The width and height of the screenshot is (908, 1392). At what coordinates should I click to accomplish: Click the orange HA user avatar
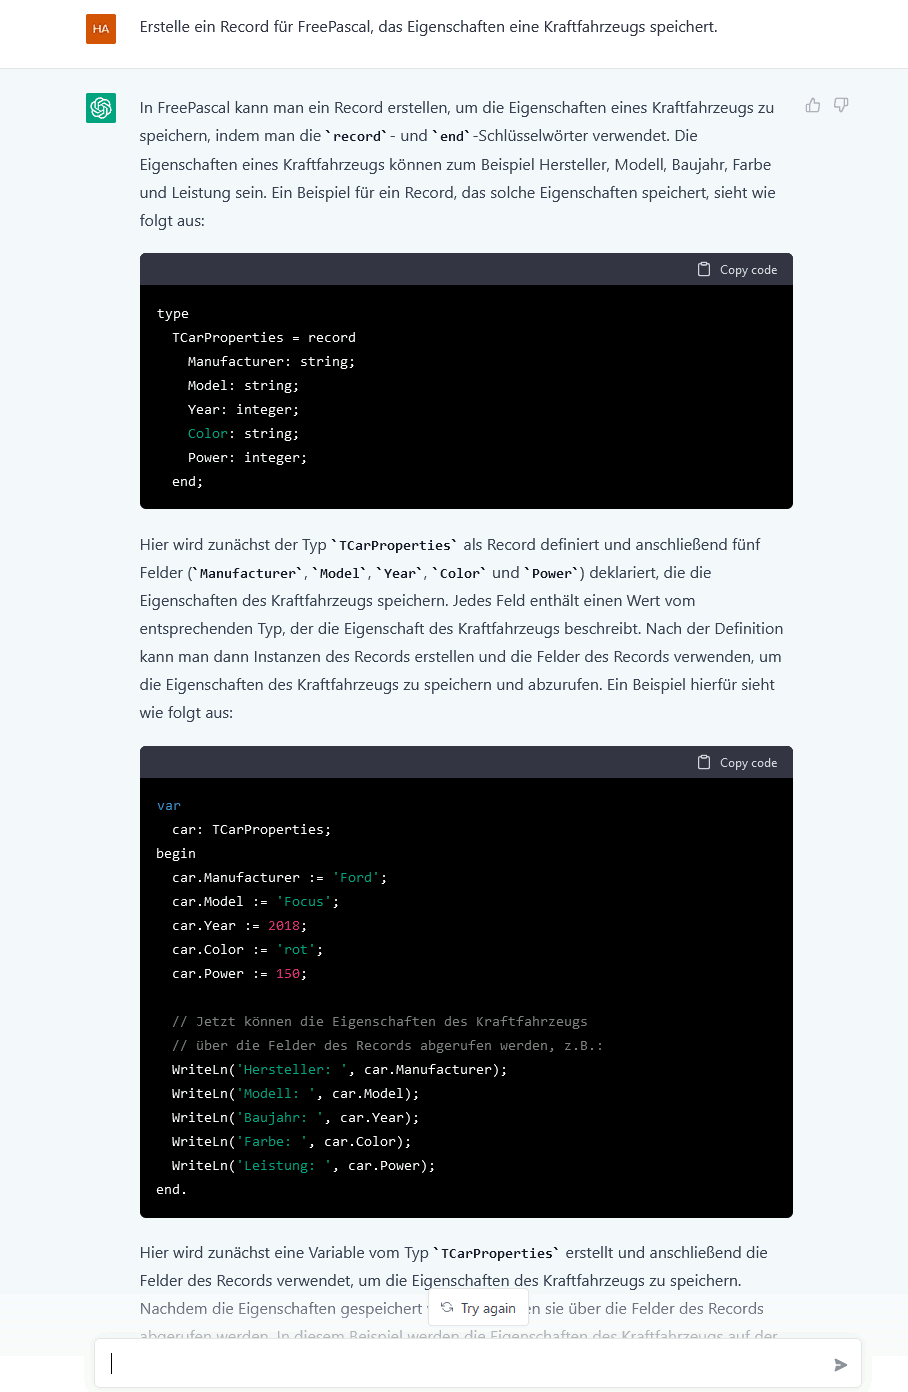pyautogui.click(x=101, y=29)
